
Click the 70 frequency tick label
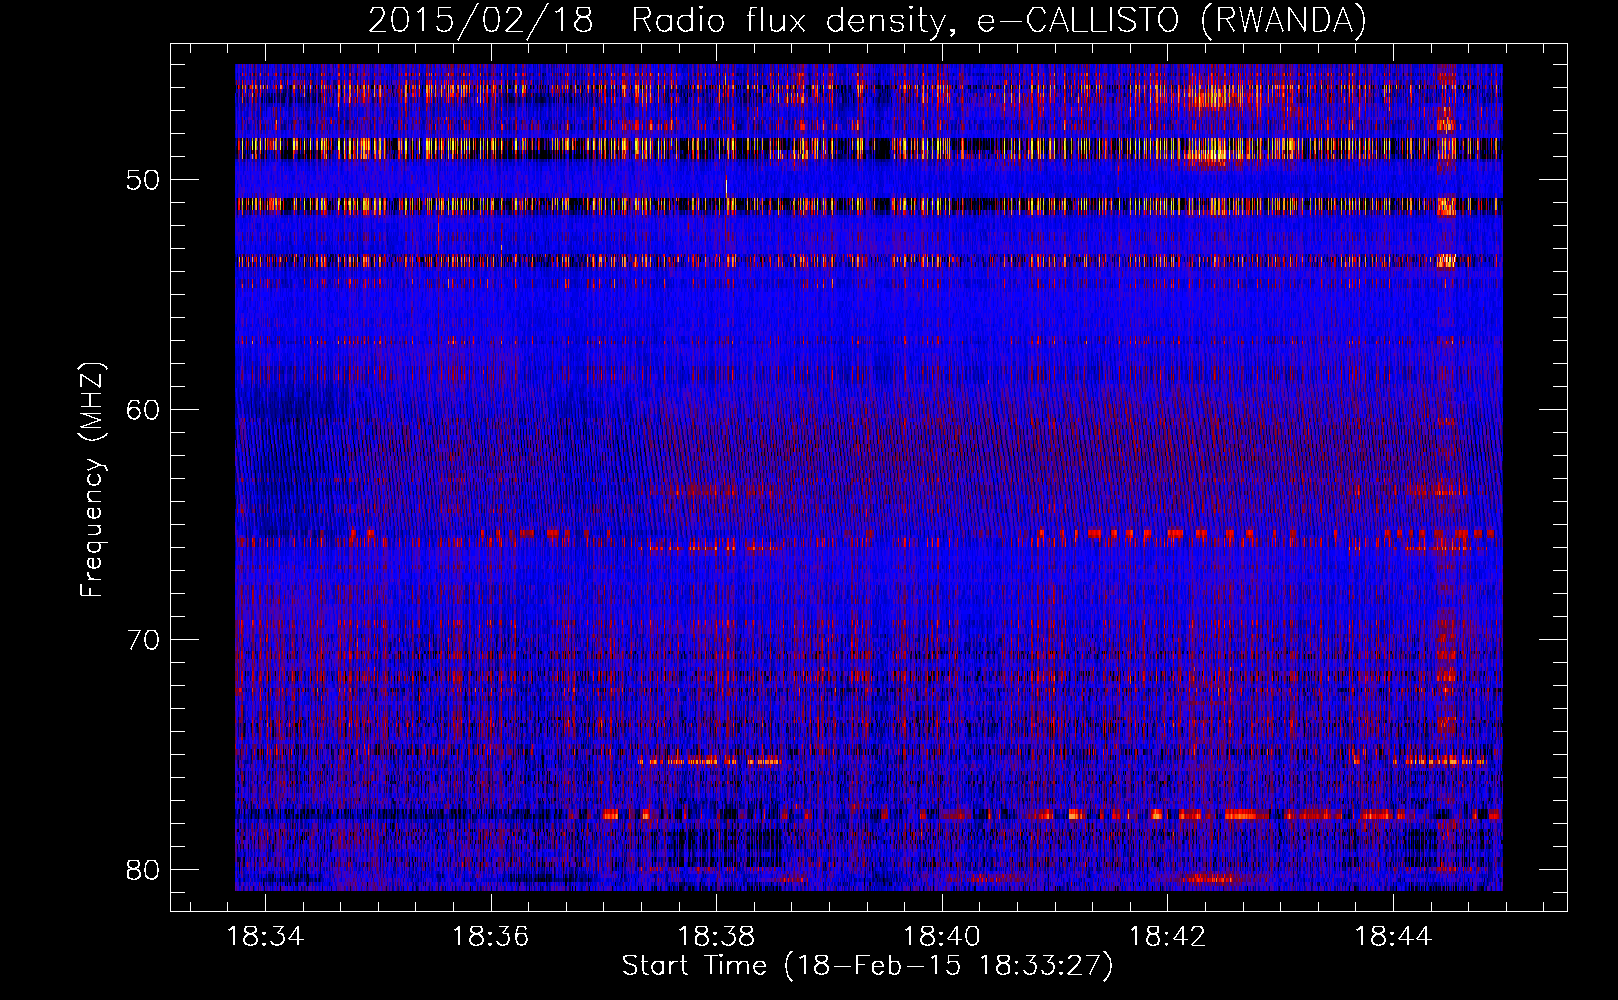click(143, 639)
